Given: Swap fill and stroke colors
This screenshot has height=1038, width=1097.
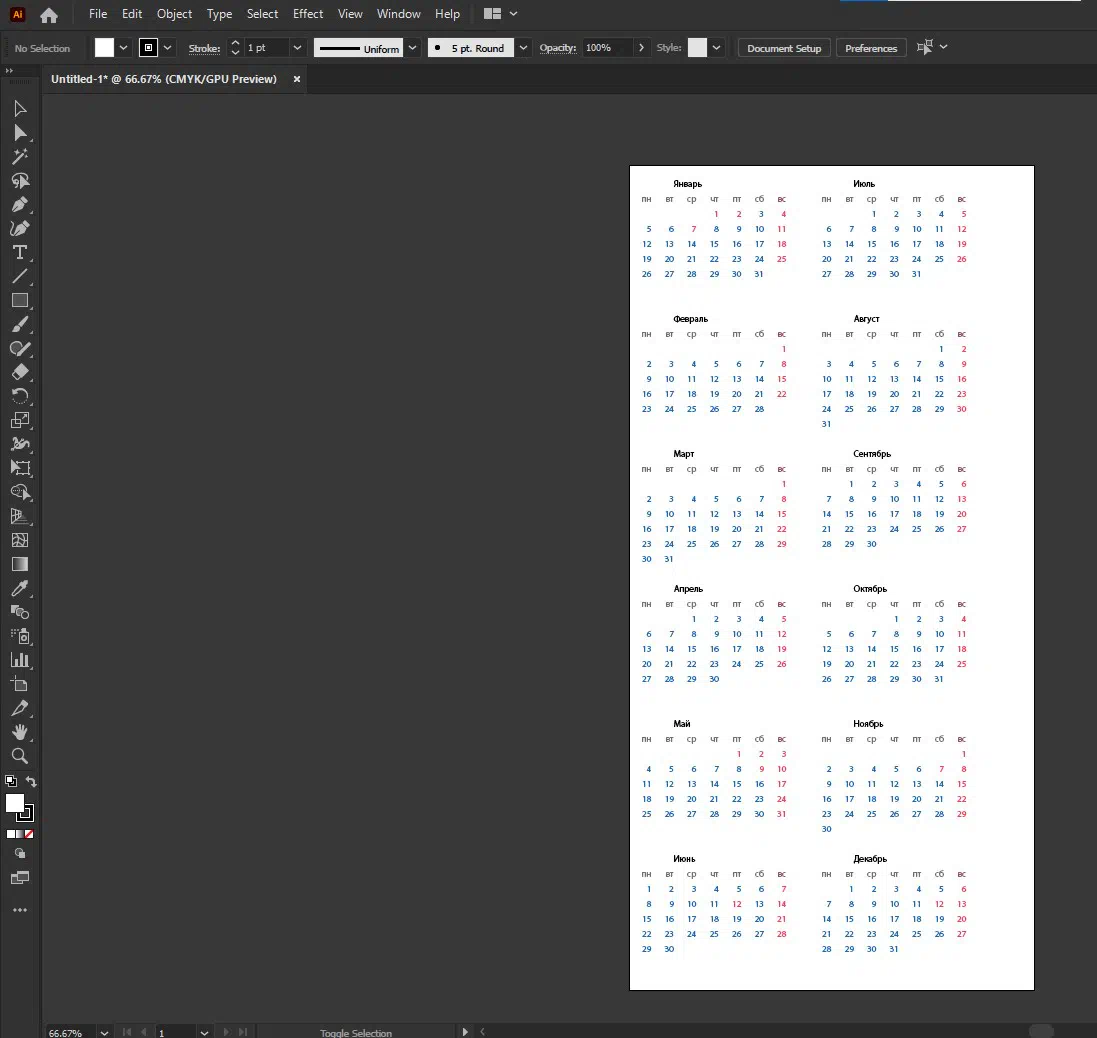Looking at the screenshot, I should click(x=31, y=782).
